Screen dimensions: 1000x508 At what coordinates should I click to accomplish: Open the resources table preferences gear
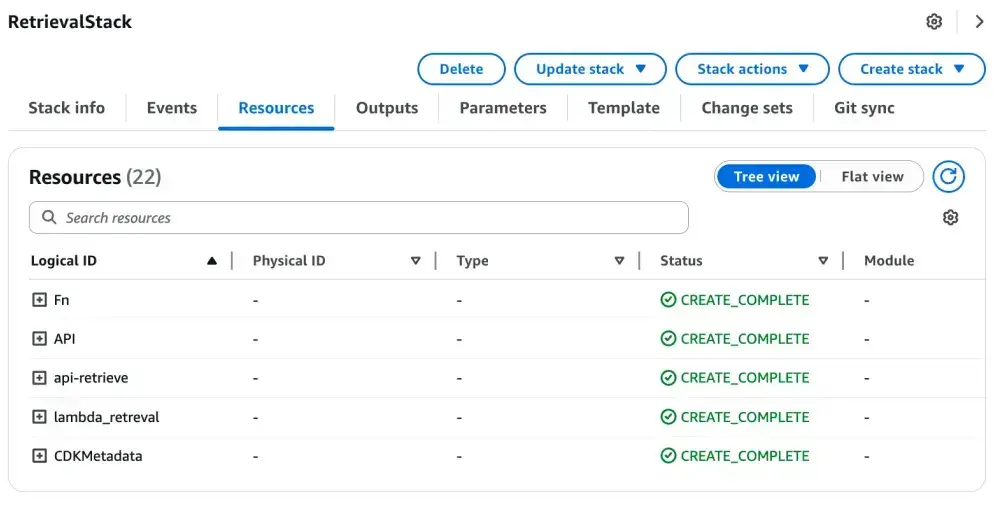coord(950,217)
